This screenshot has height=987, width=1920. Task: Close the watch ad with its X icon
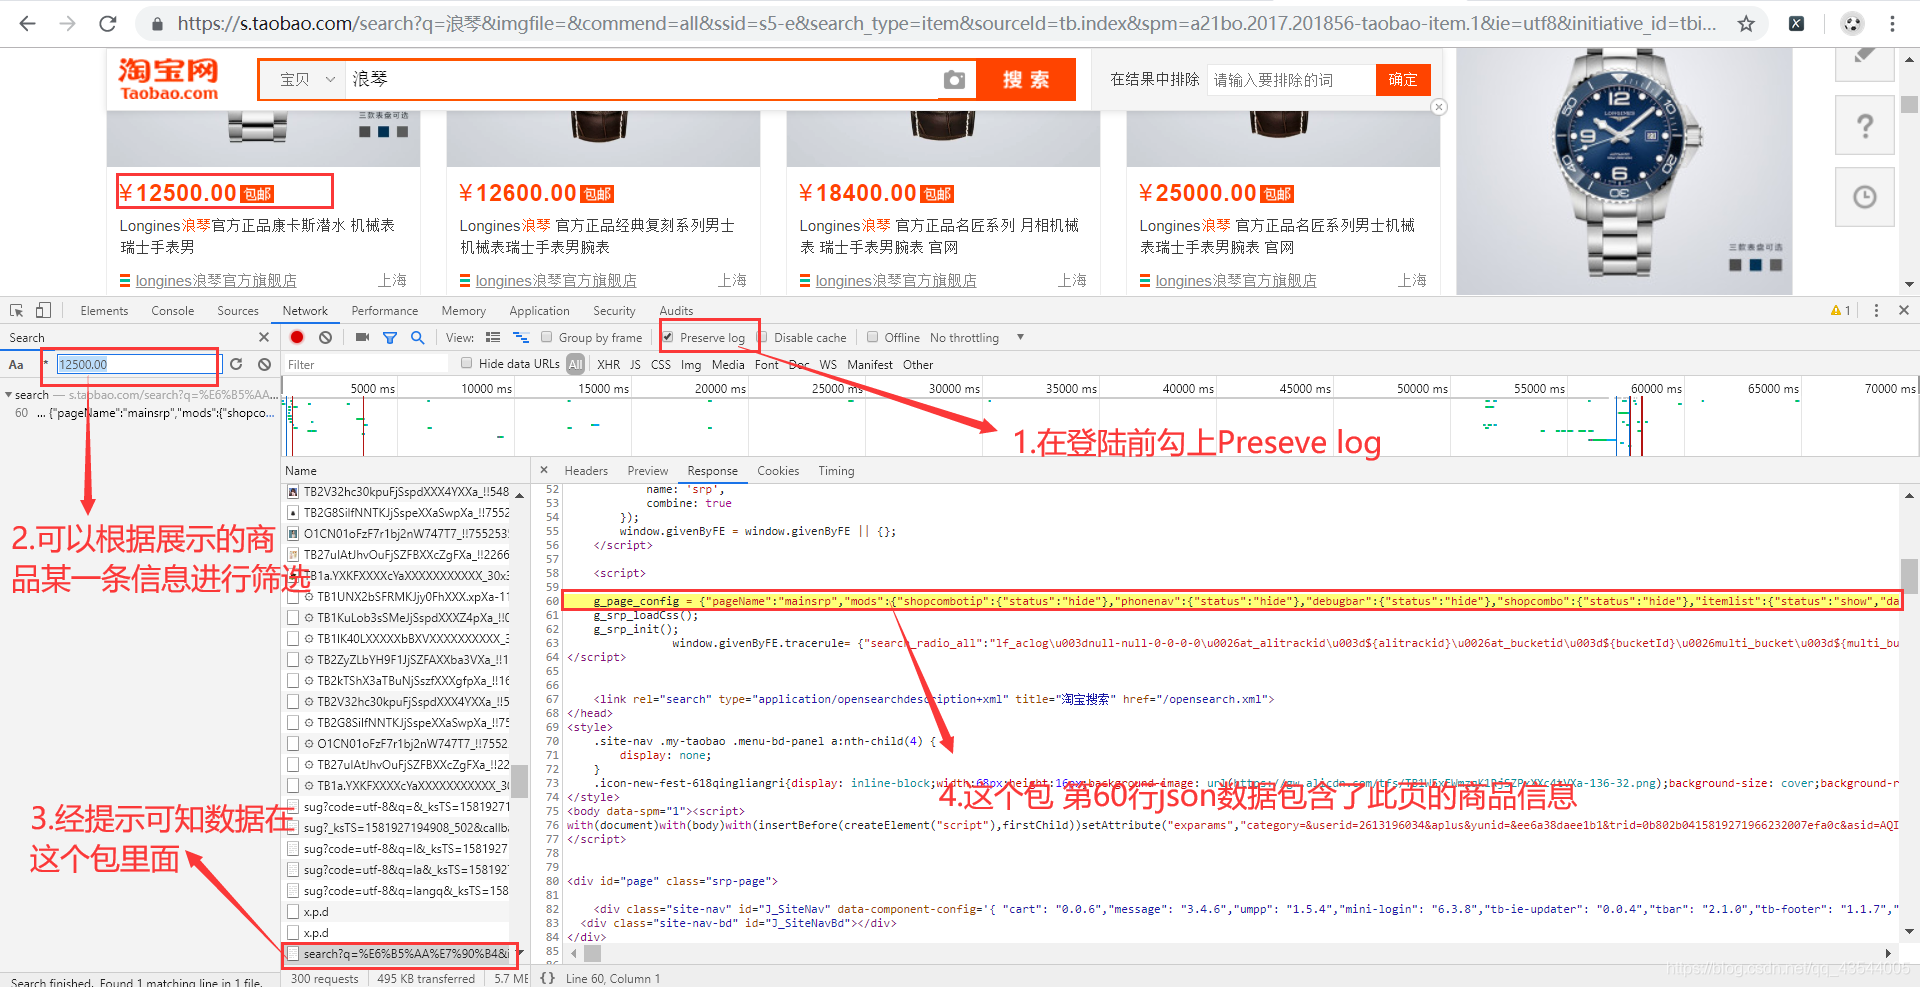pos(1439,107)
